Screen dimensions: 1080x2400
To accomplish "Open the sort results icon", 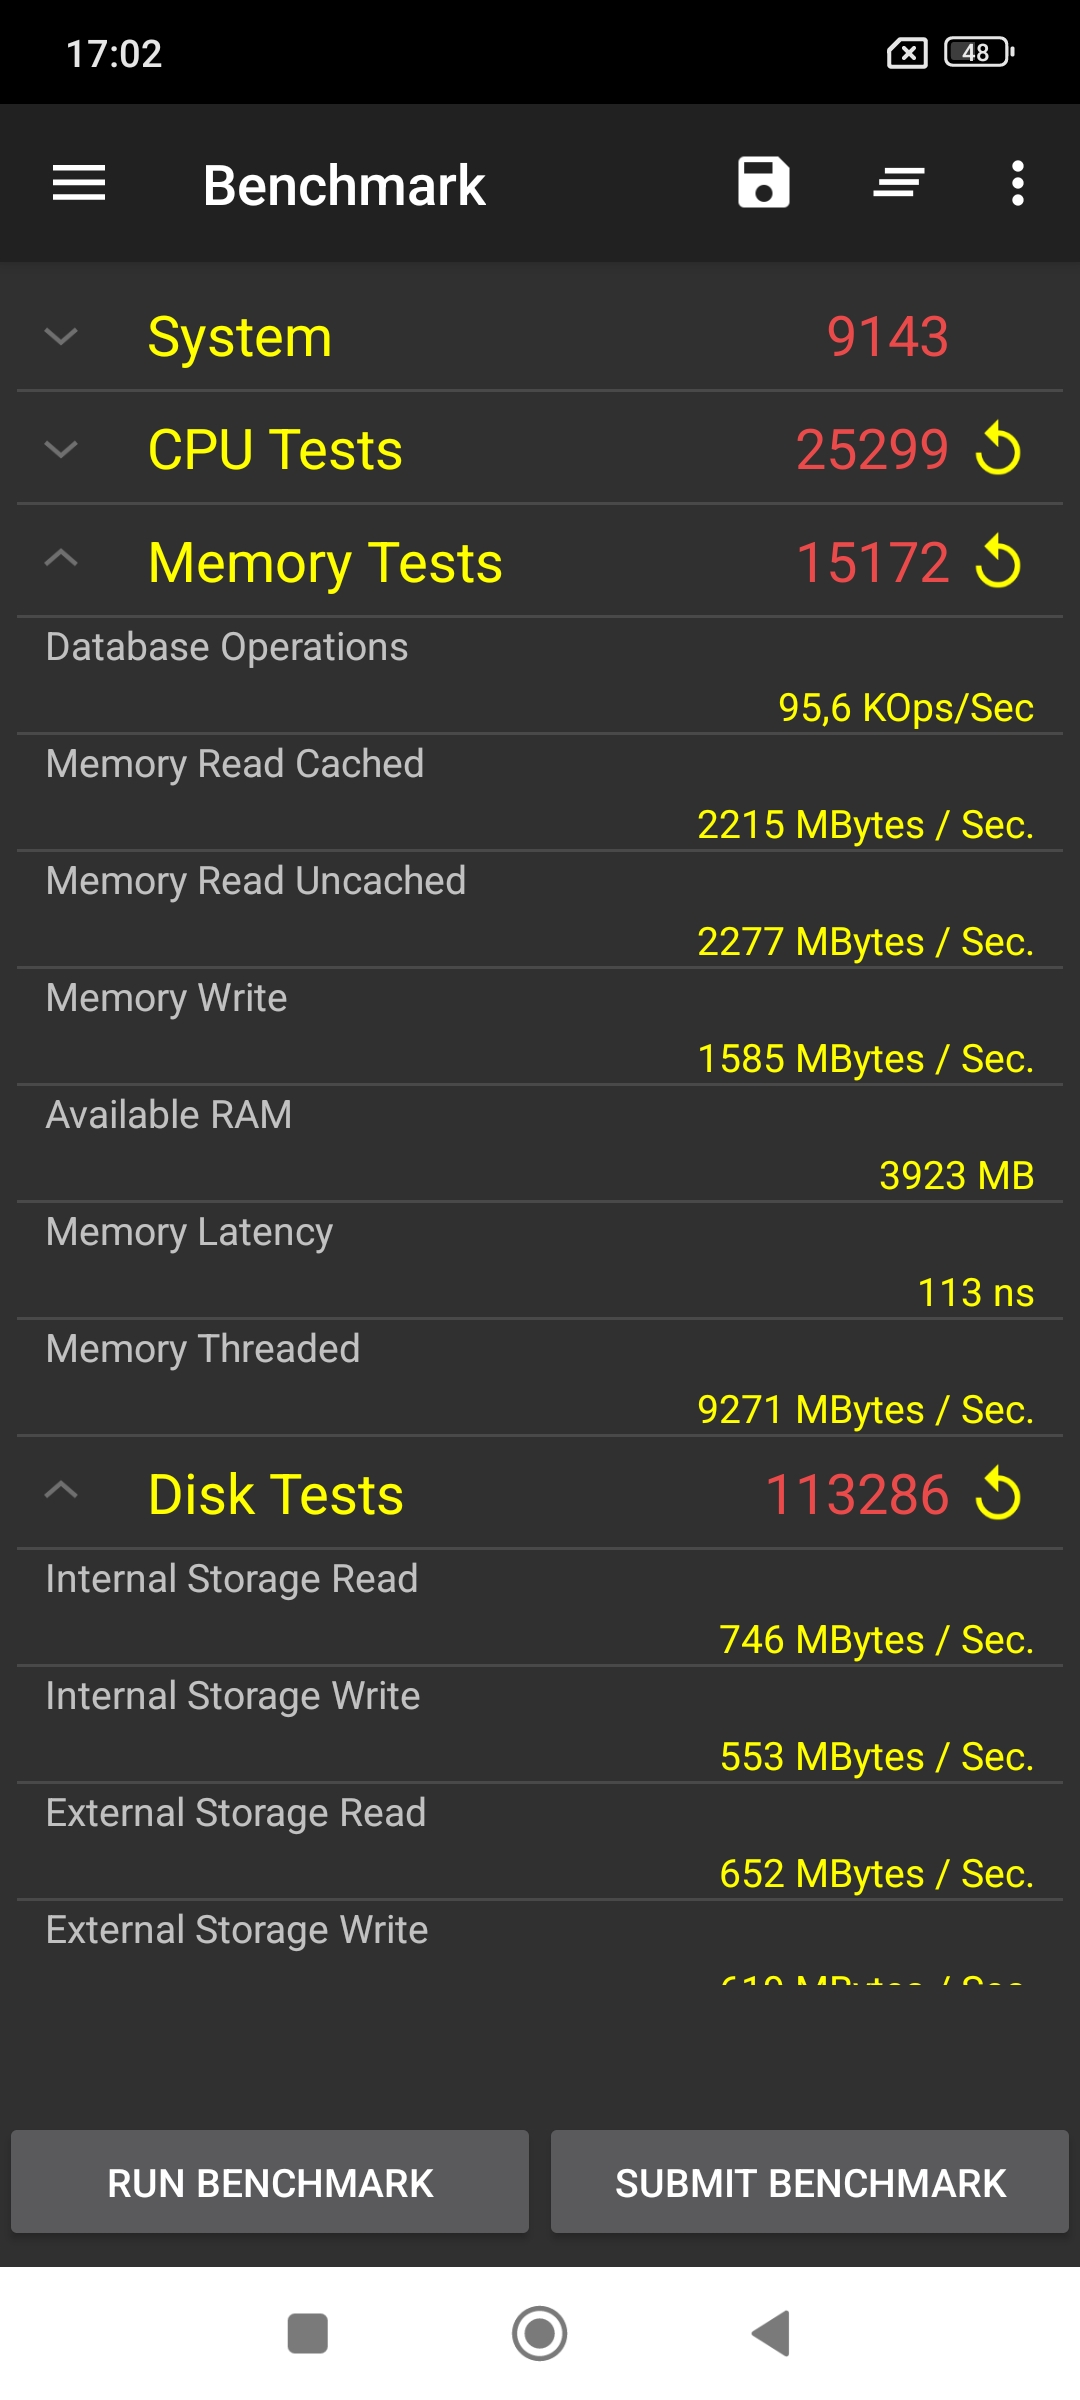I will 898,183.
